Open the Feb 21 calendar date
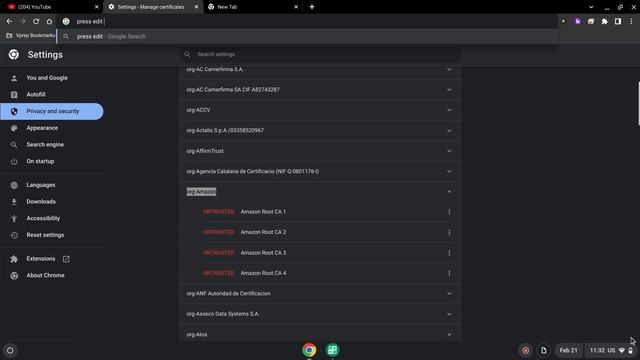The height and width of the screenshot is (360, 640). tap(568, 350)
